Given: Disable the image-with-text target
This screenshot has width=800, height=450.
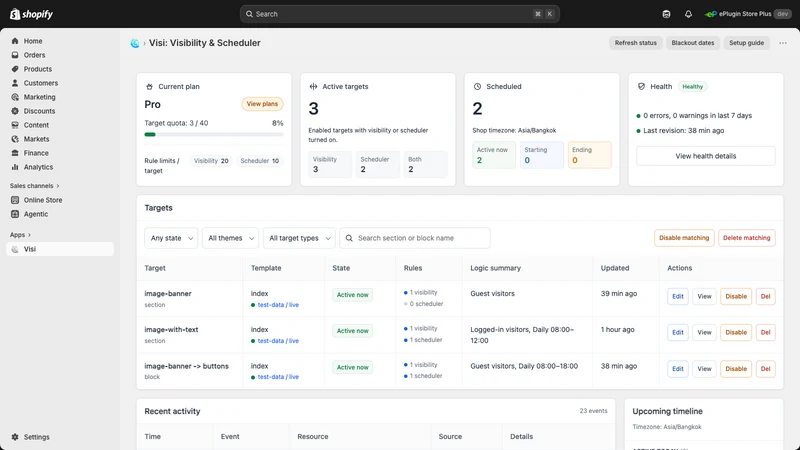Looking at the screenshot, I should click(736, 333).
